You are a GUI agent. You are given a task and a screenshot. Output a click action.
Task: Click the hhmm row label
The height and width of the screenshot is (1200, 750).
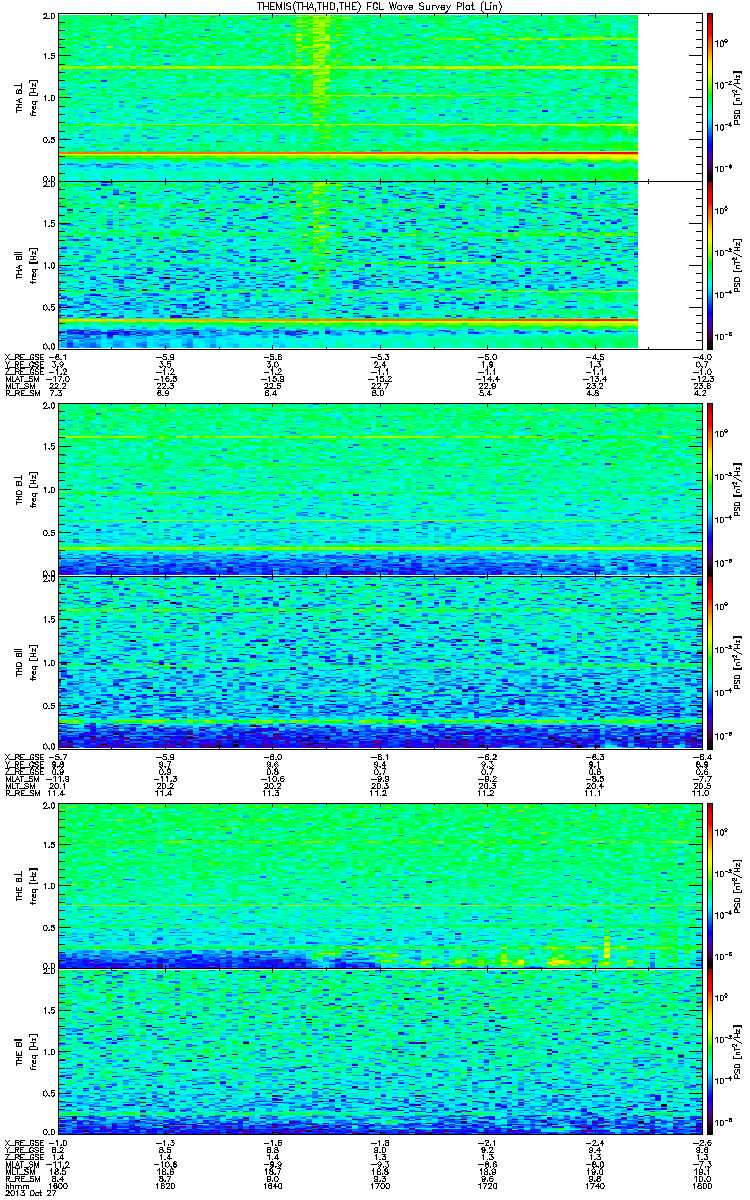click(16, 1187)
